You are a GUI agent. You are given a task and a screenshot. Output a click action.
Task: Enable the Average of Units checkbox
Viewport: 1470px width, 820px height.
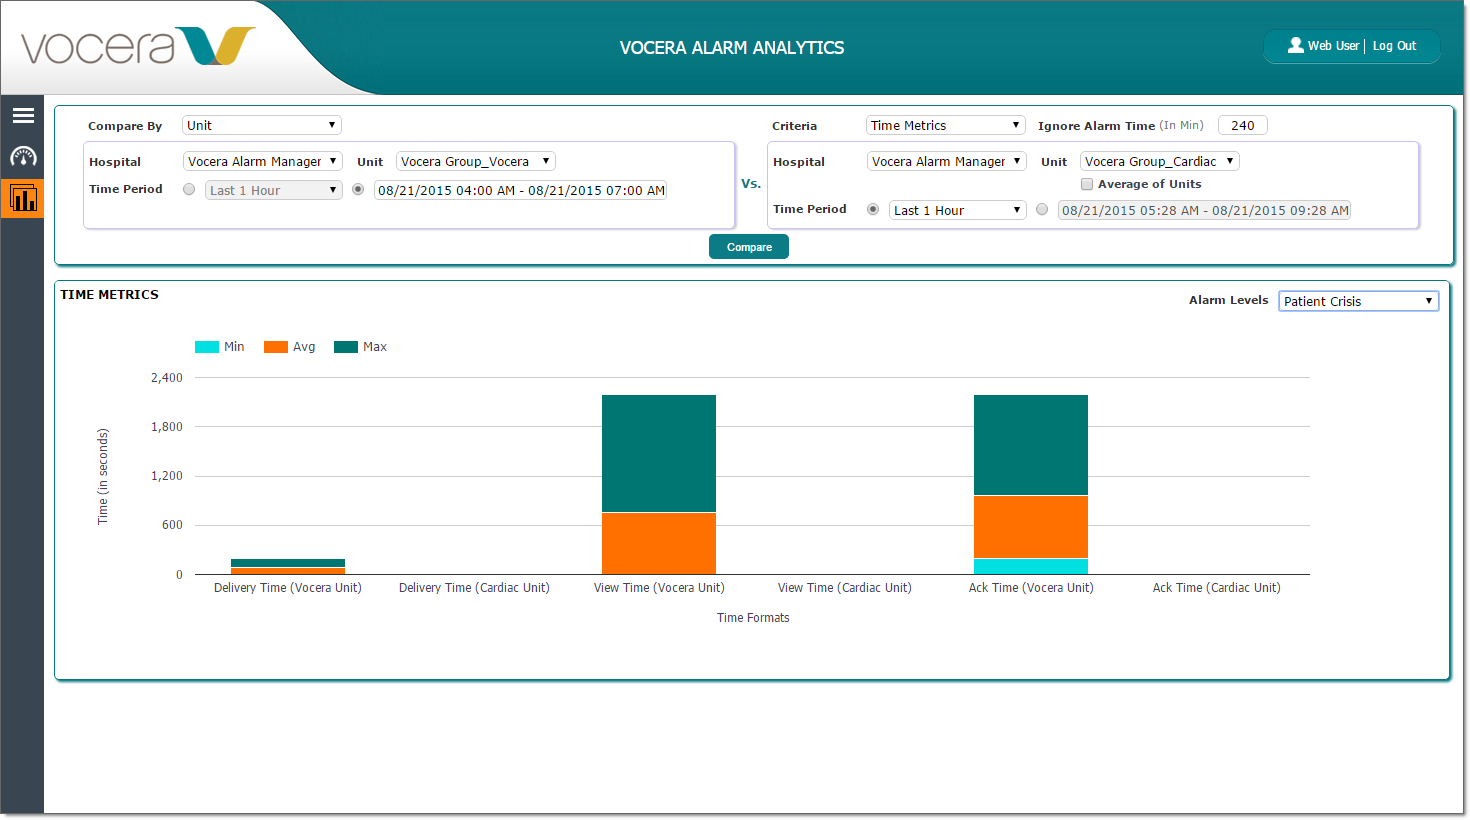coord(1087,184)
